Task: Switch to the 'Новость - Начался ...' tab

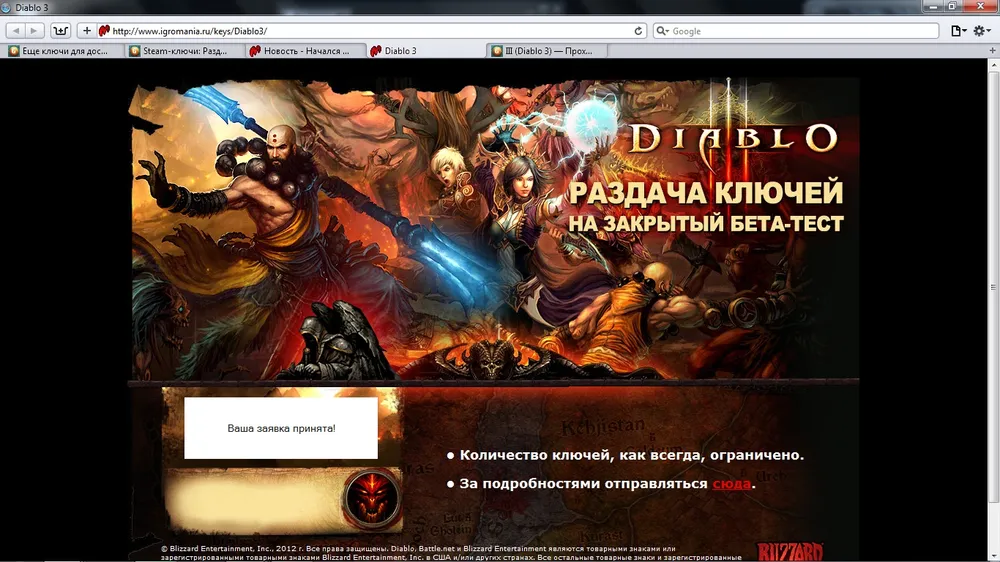Action: point(305,51)
